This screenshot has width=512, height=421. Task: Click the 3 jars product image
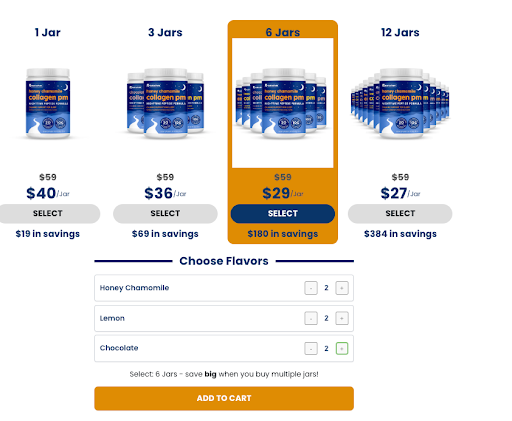165,103
